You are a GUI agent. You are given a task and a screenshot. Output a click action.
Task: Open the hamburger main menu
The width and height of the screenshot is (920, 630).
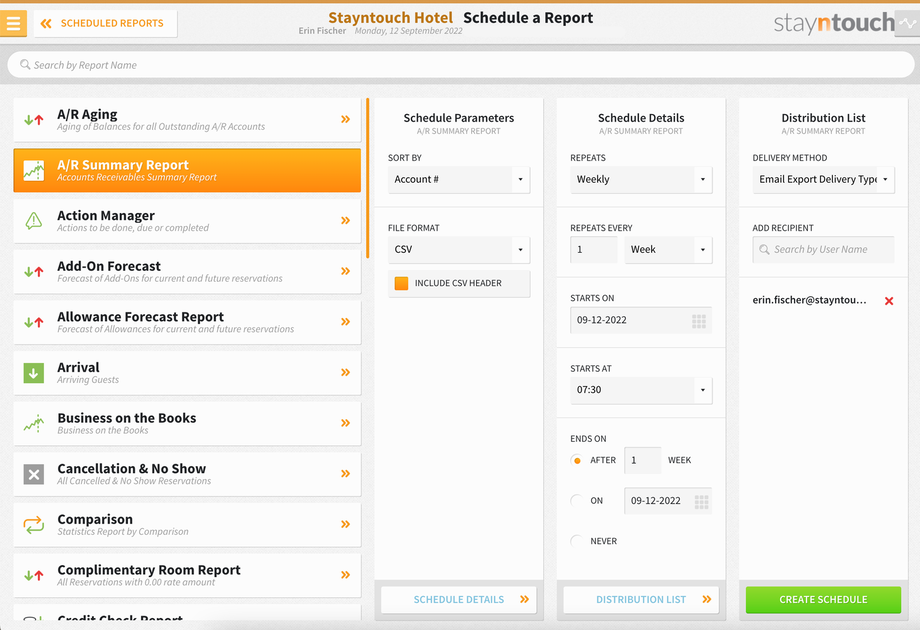click(x=13, y=23)
